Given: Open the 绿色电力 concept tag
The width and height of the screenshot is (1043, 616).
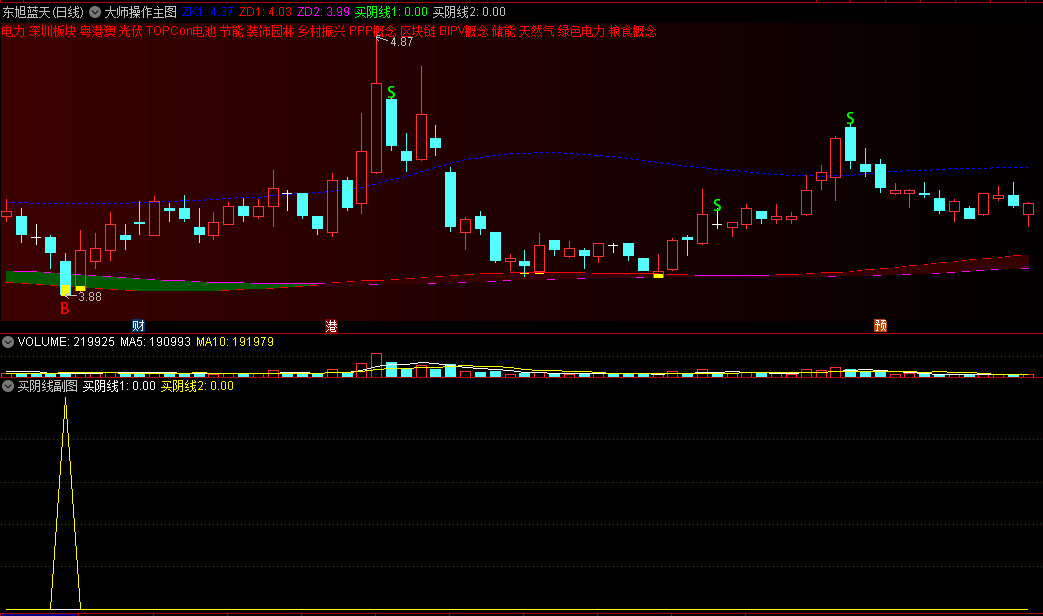Looking at the screenshot, I should point(581,31).
